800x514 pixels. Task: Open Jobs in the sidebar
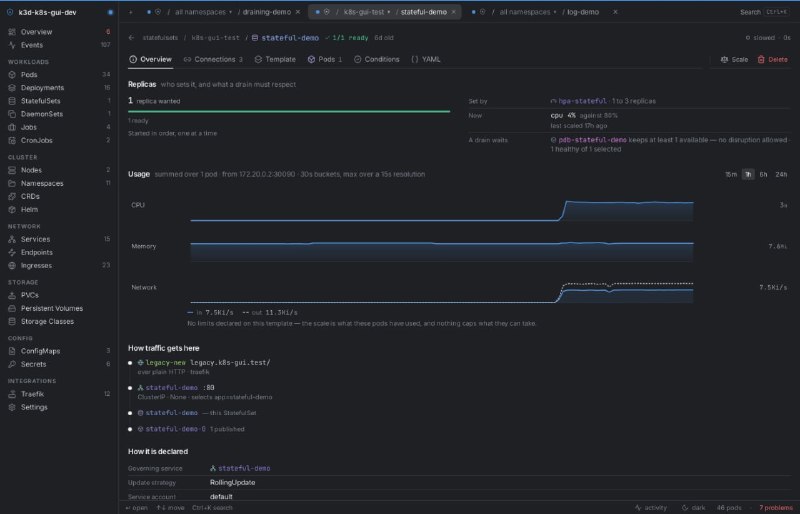pos(59,127)
